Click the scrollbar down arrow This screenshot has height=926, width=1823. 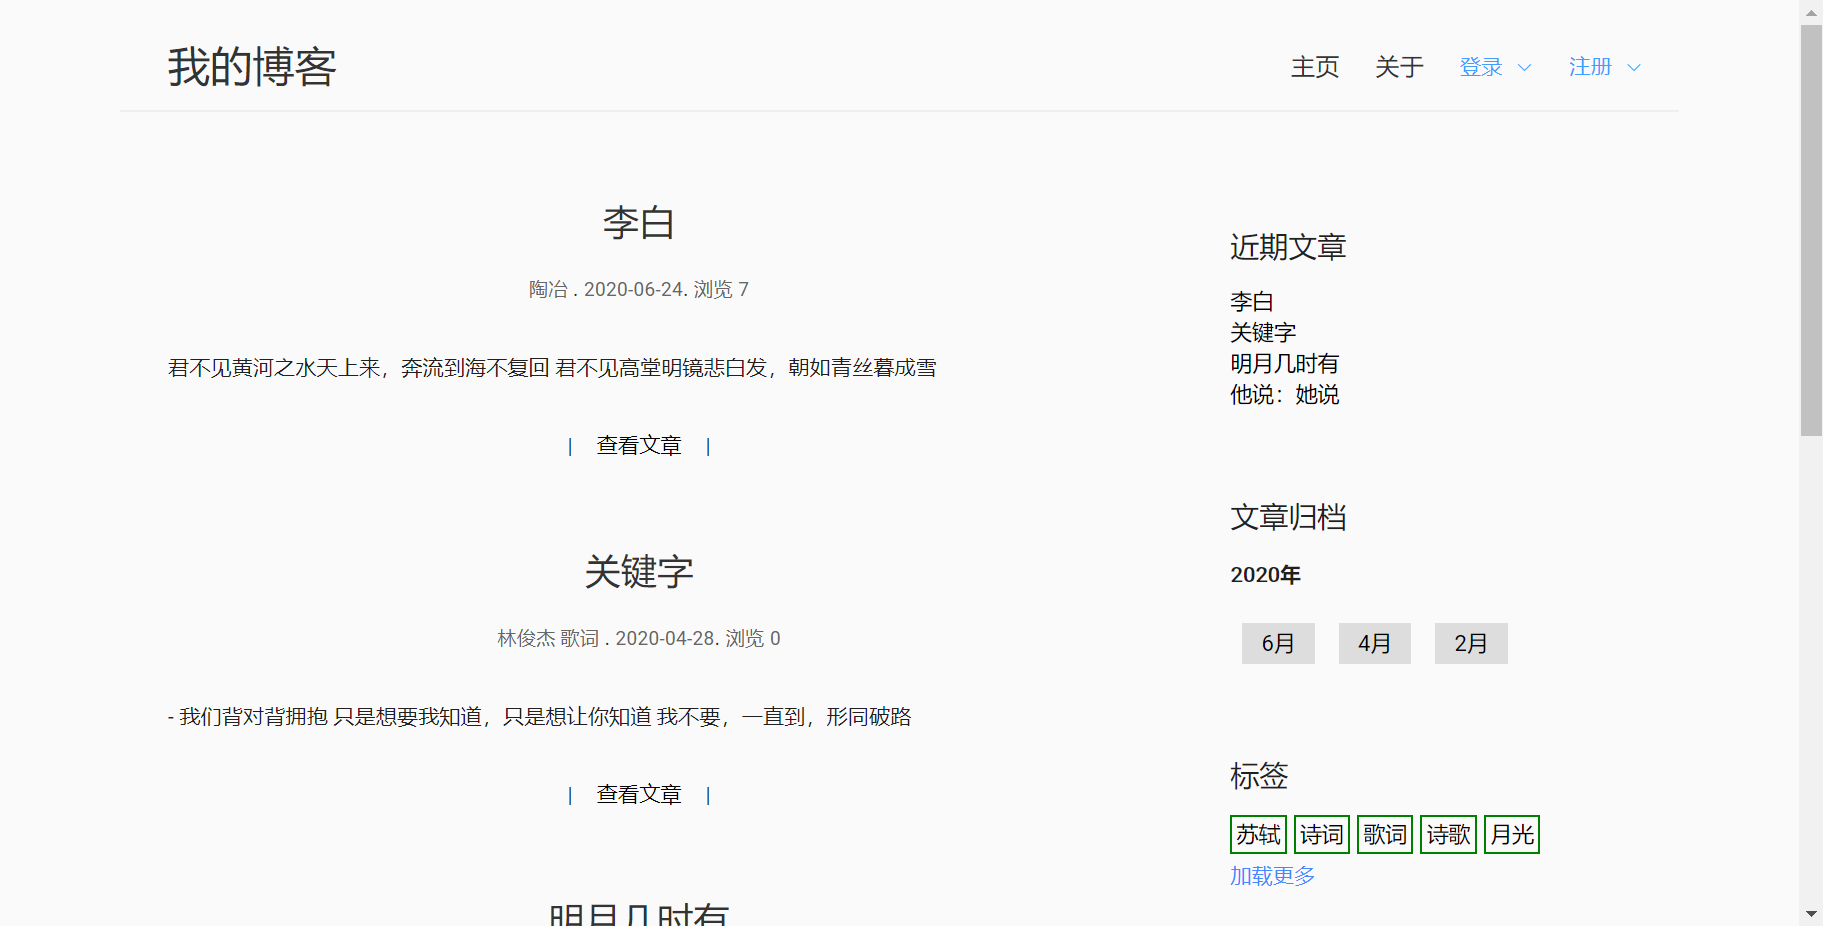(x=1811, y=914)
